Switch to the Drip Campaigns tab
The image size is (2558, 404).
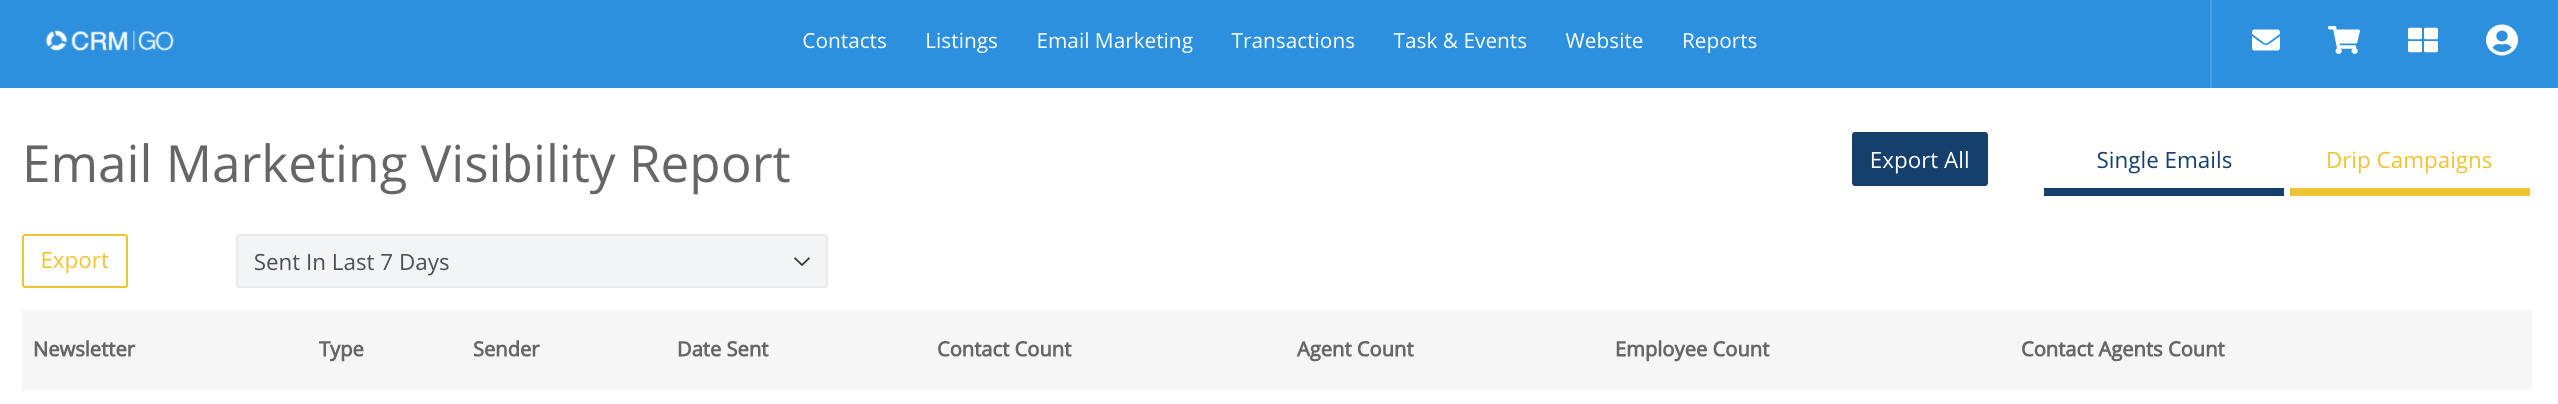click(2409, 161)
